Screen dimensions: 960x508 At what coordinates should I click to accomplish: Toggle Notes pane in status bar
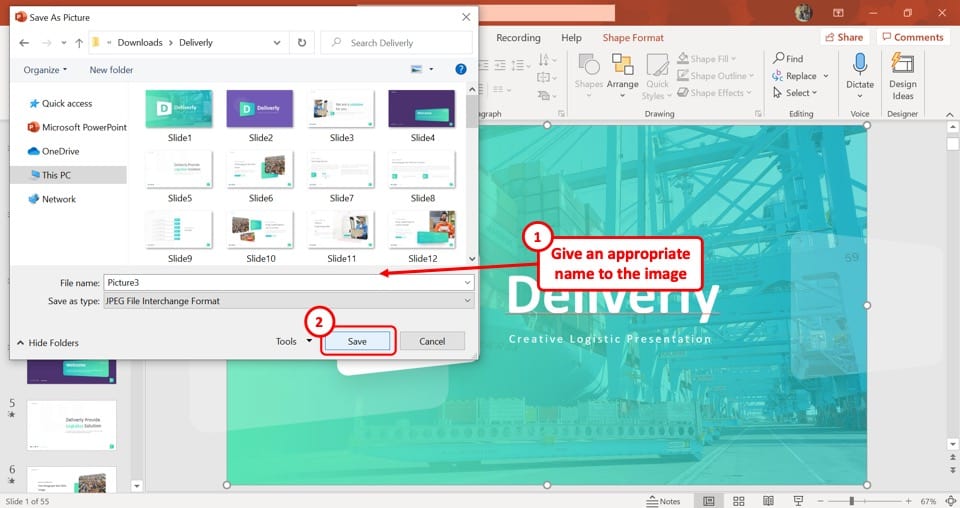(664, 501)
